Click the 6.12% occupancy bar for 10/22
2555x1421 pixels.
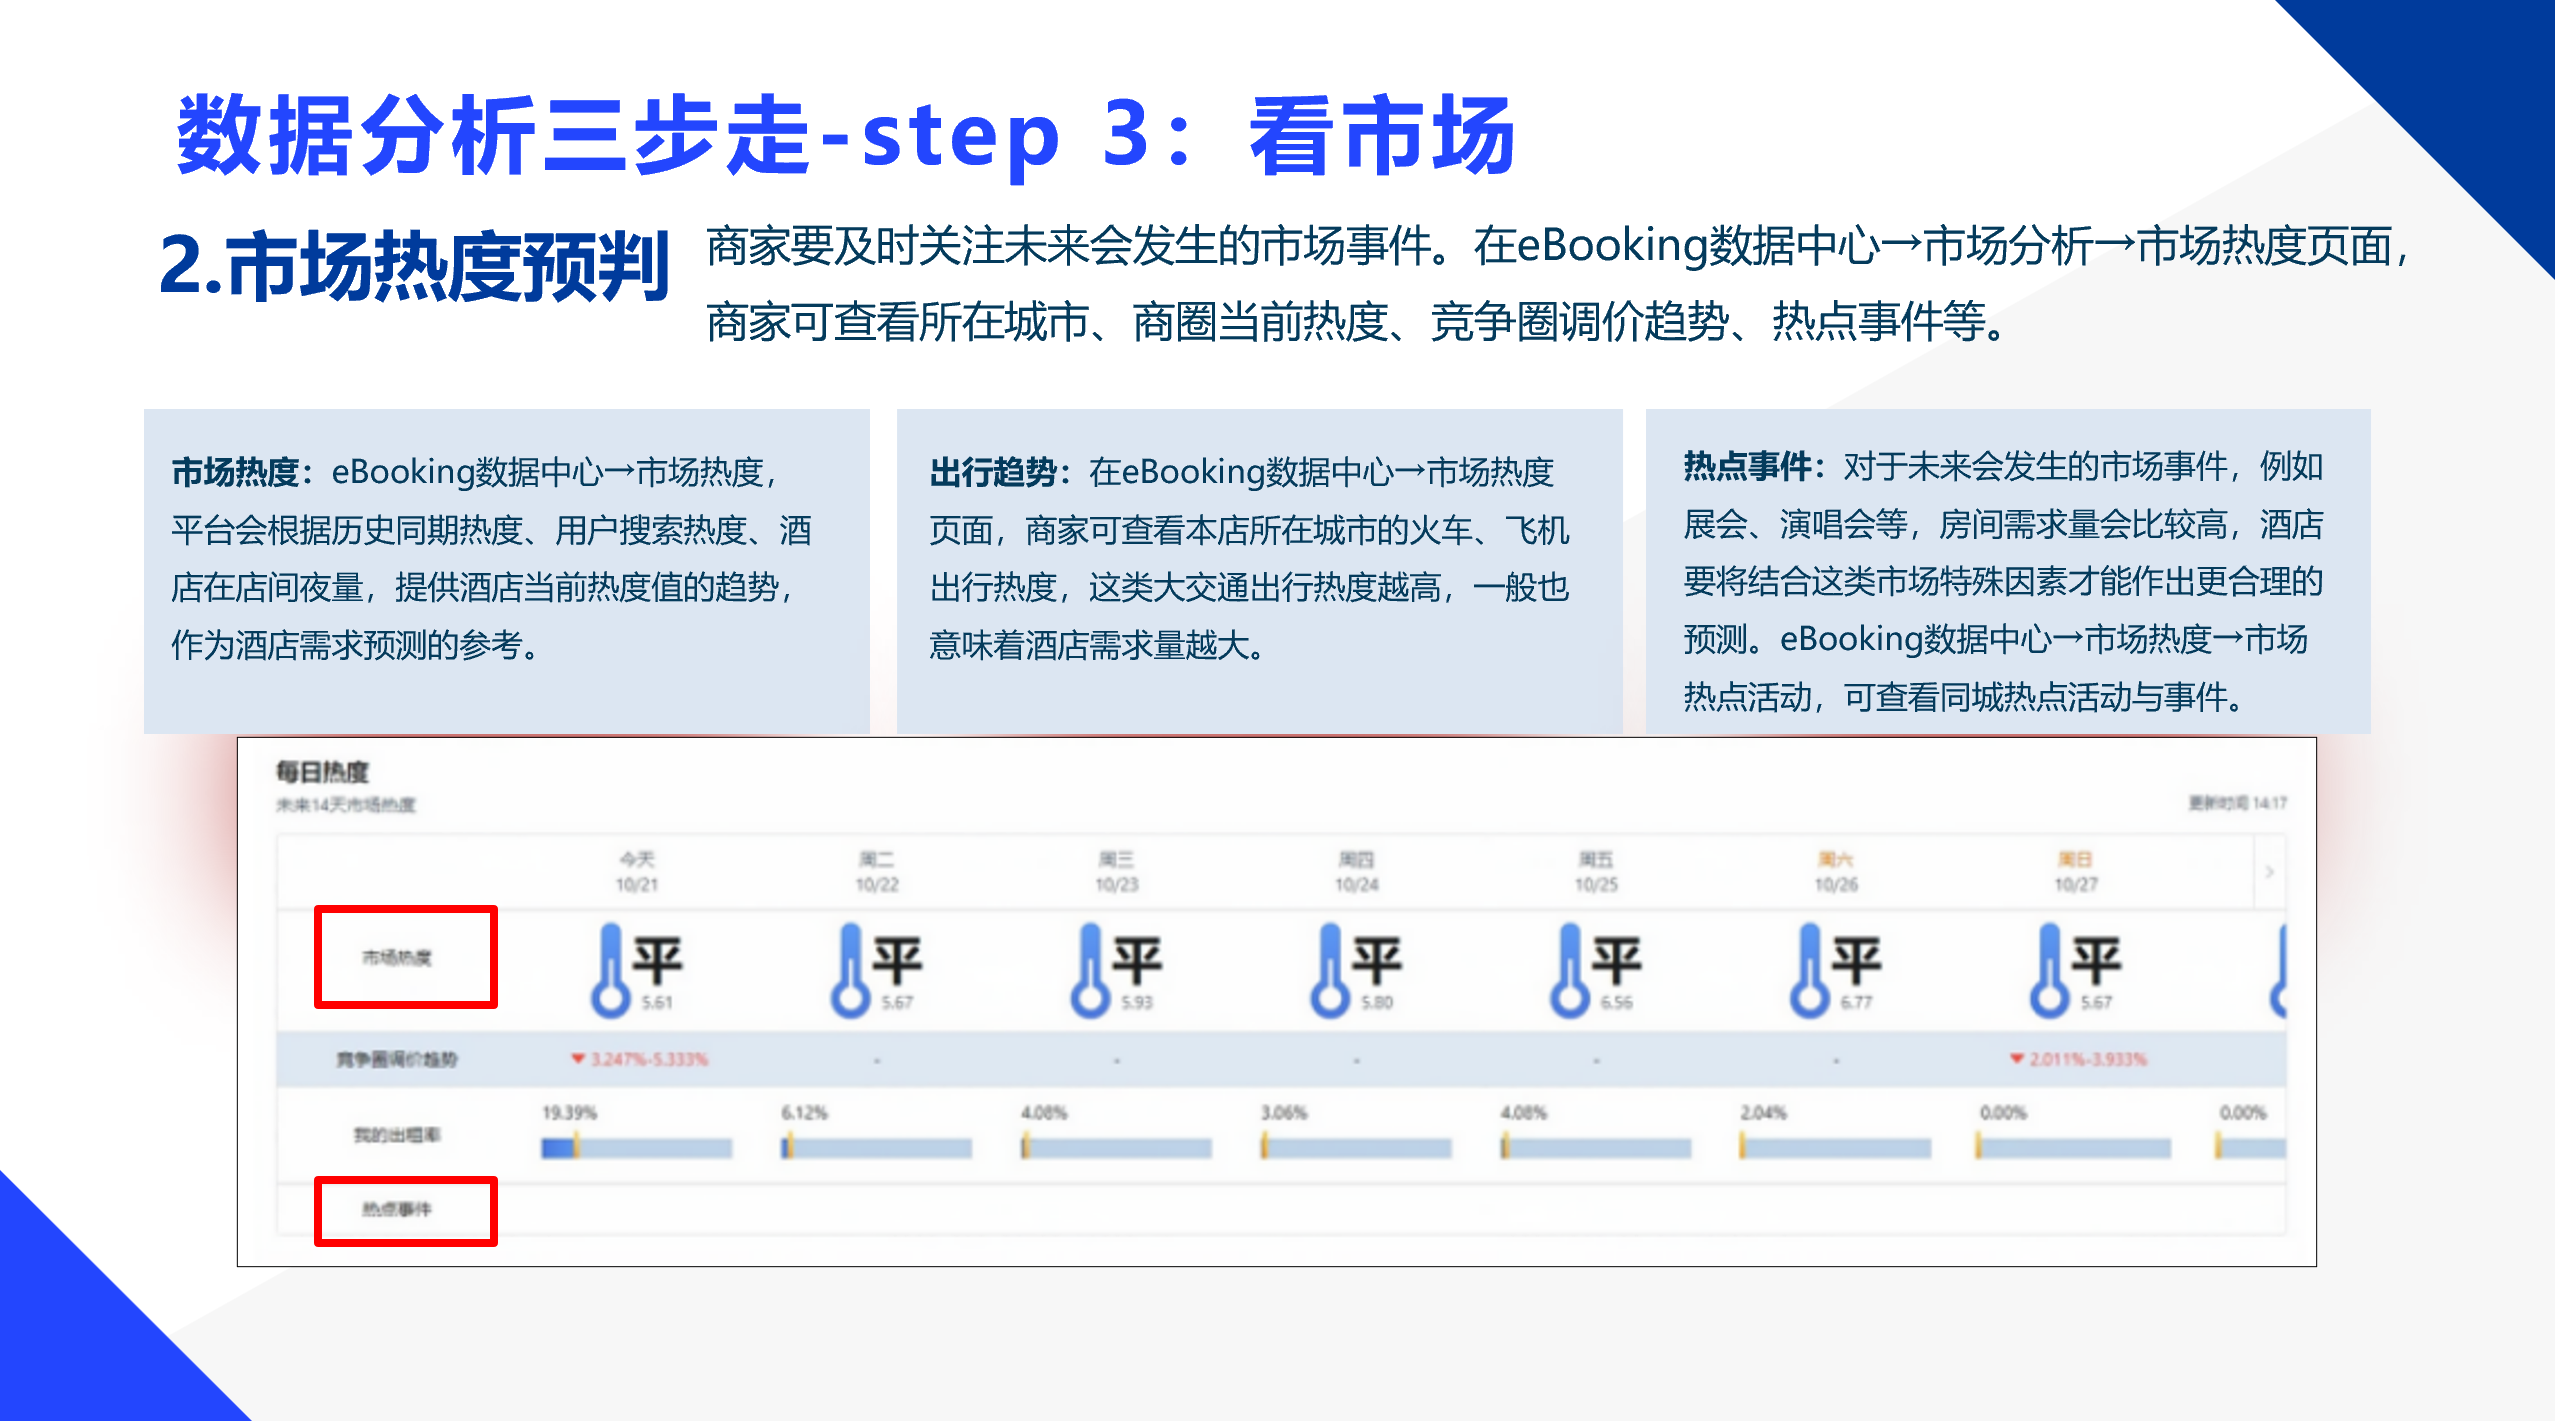876,1148
